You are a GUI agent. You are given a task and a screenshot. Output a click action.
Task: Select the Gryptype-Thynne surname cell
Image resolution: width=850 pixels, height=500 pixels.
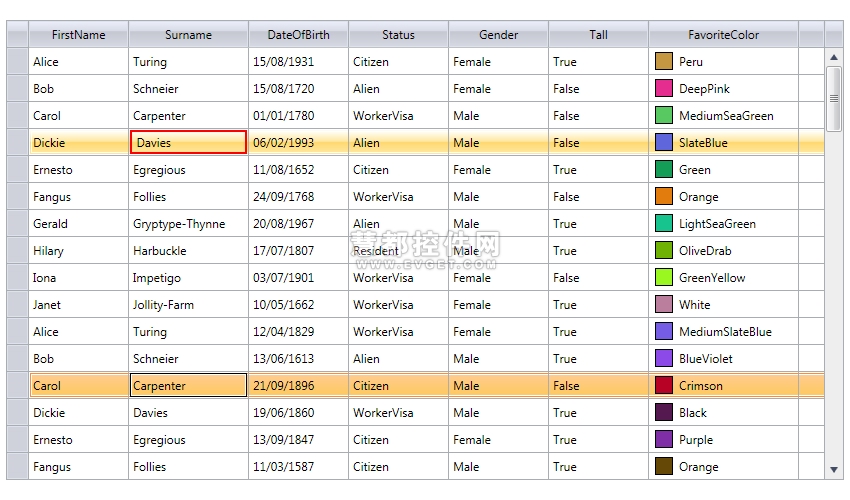[x=188, y=223]
